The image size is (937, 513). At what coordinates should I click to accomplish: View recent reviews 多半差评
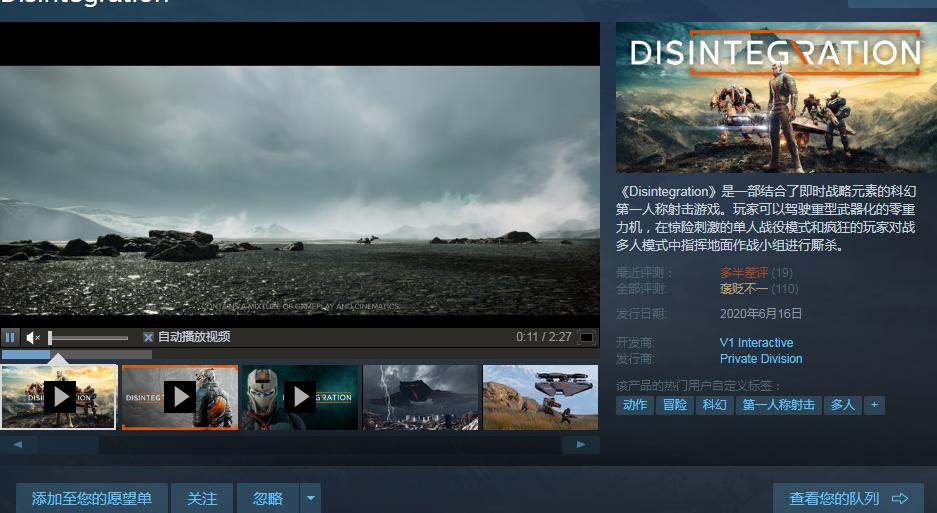(x=744, y=273)
